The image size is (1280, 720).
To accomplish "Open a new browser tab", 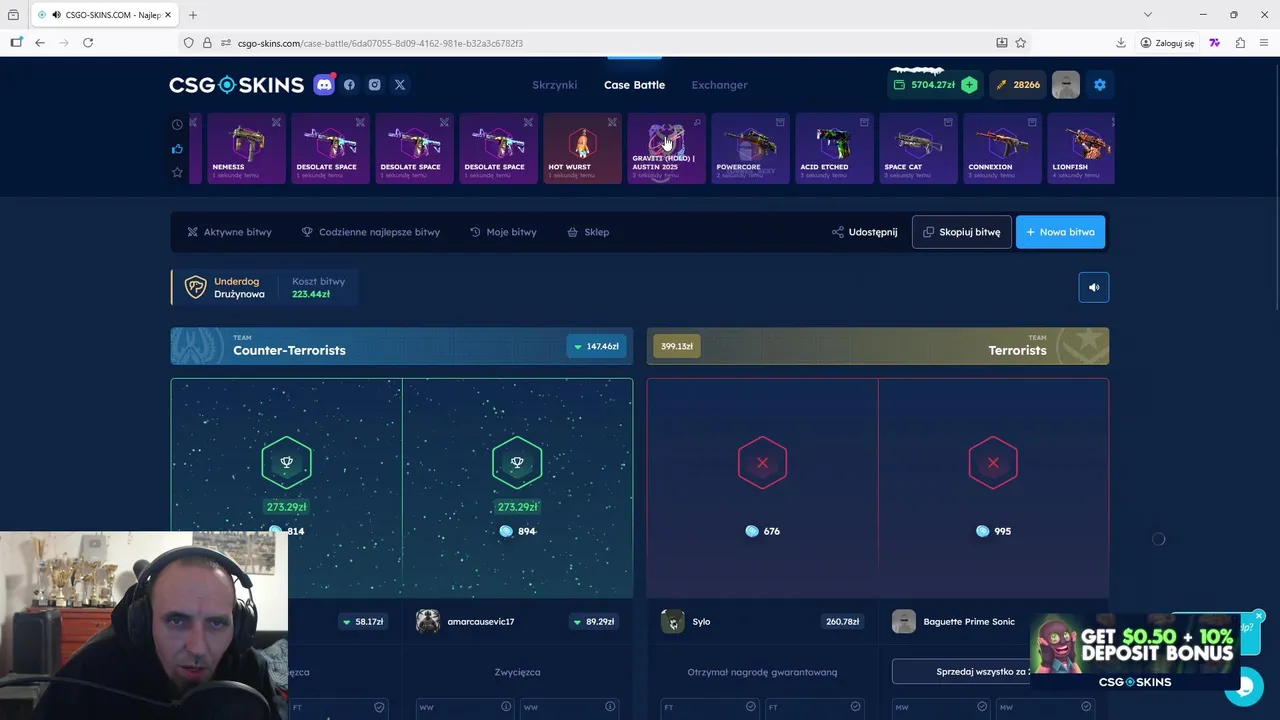I will pos(193,15).
